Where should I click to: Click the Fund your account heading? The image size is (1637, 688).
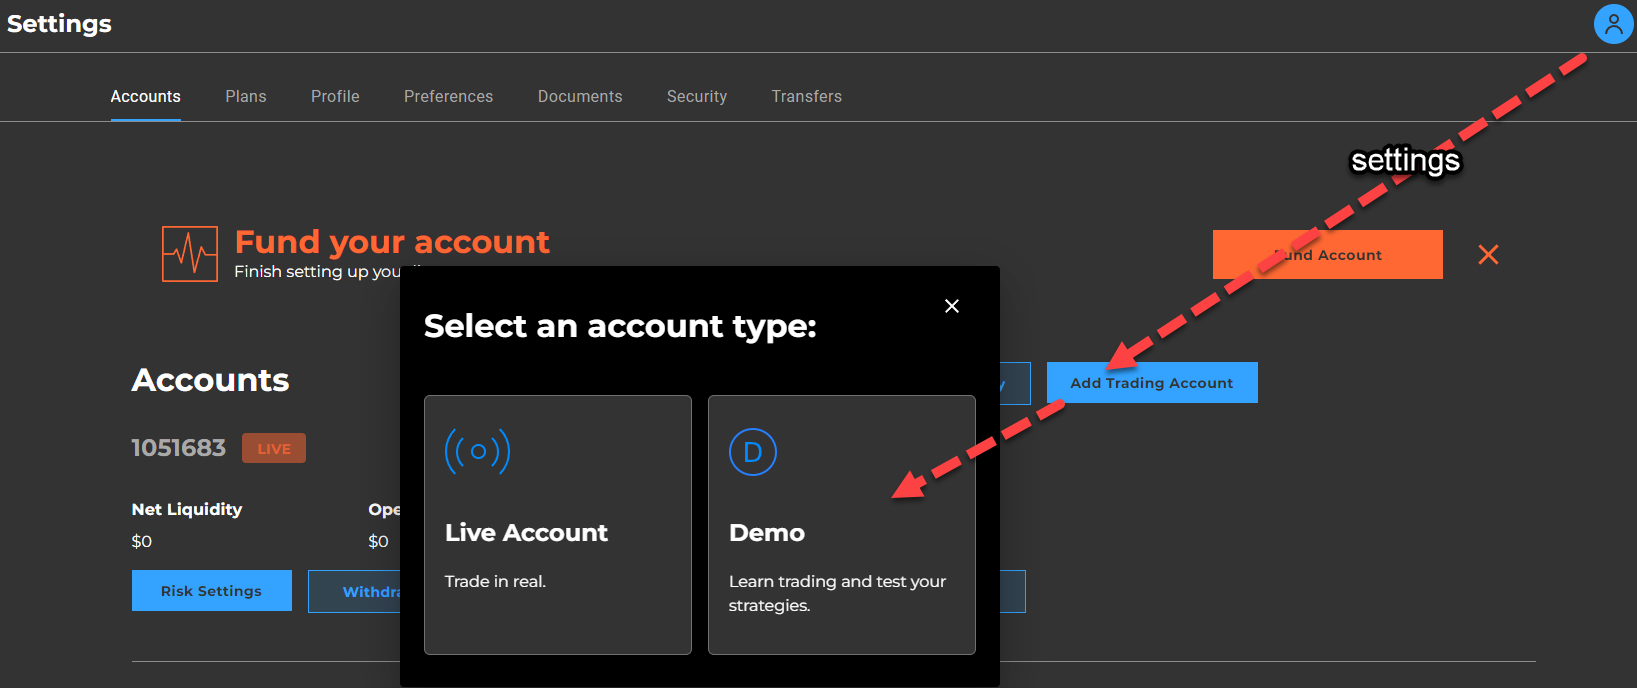[x=392, y=242]
